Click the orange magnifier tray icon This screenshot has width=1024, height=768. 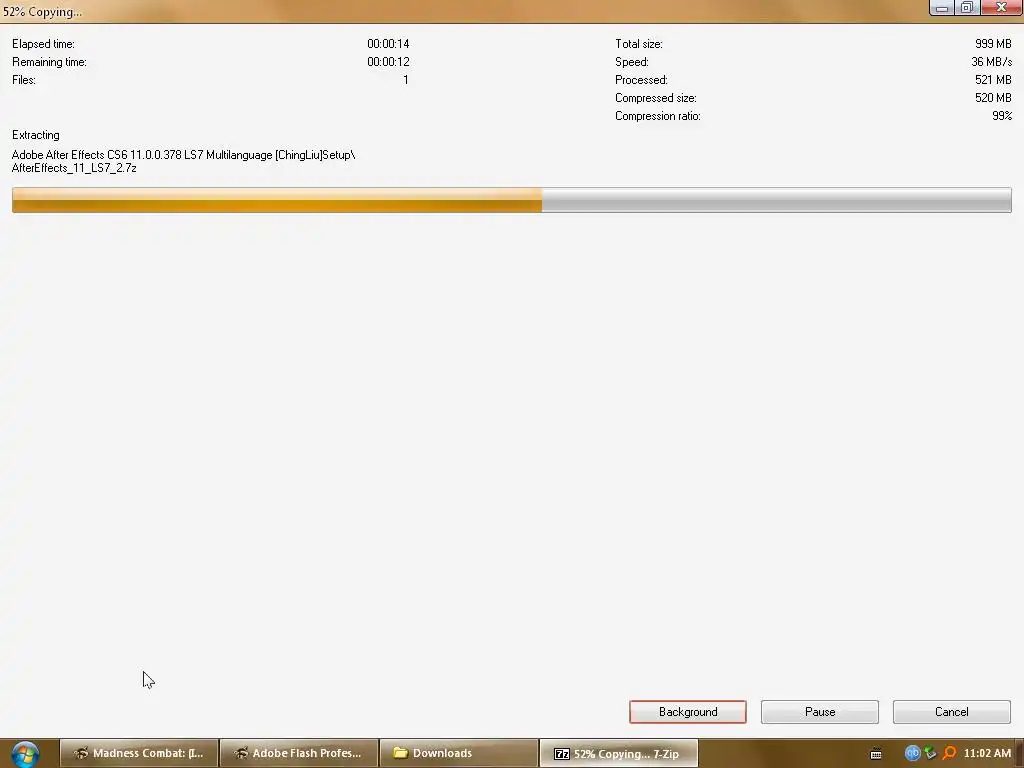(950, 753)
